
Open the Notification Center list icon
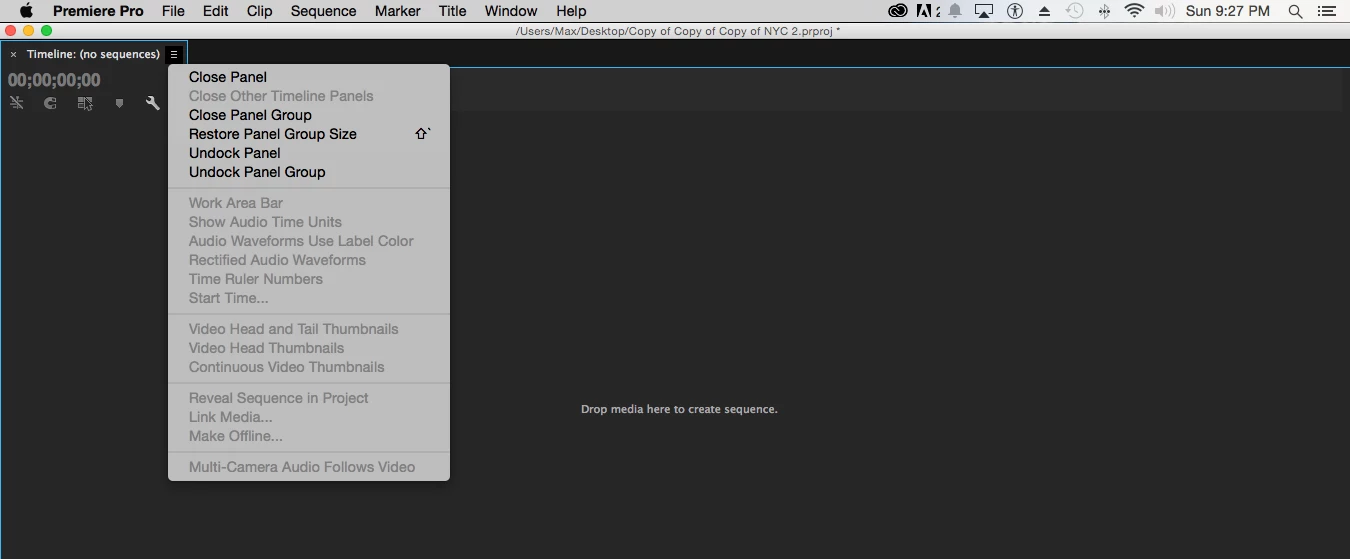click(1326, 11)
